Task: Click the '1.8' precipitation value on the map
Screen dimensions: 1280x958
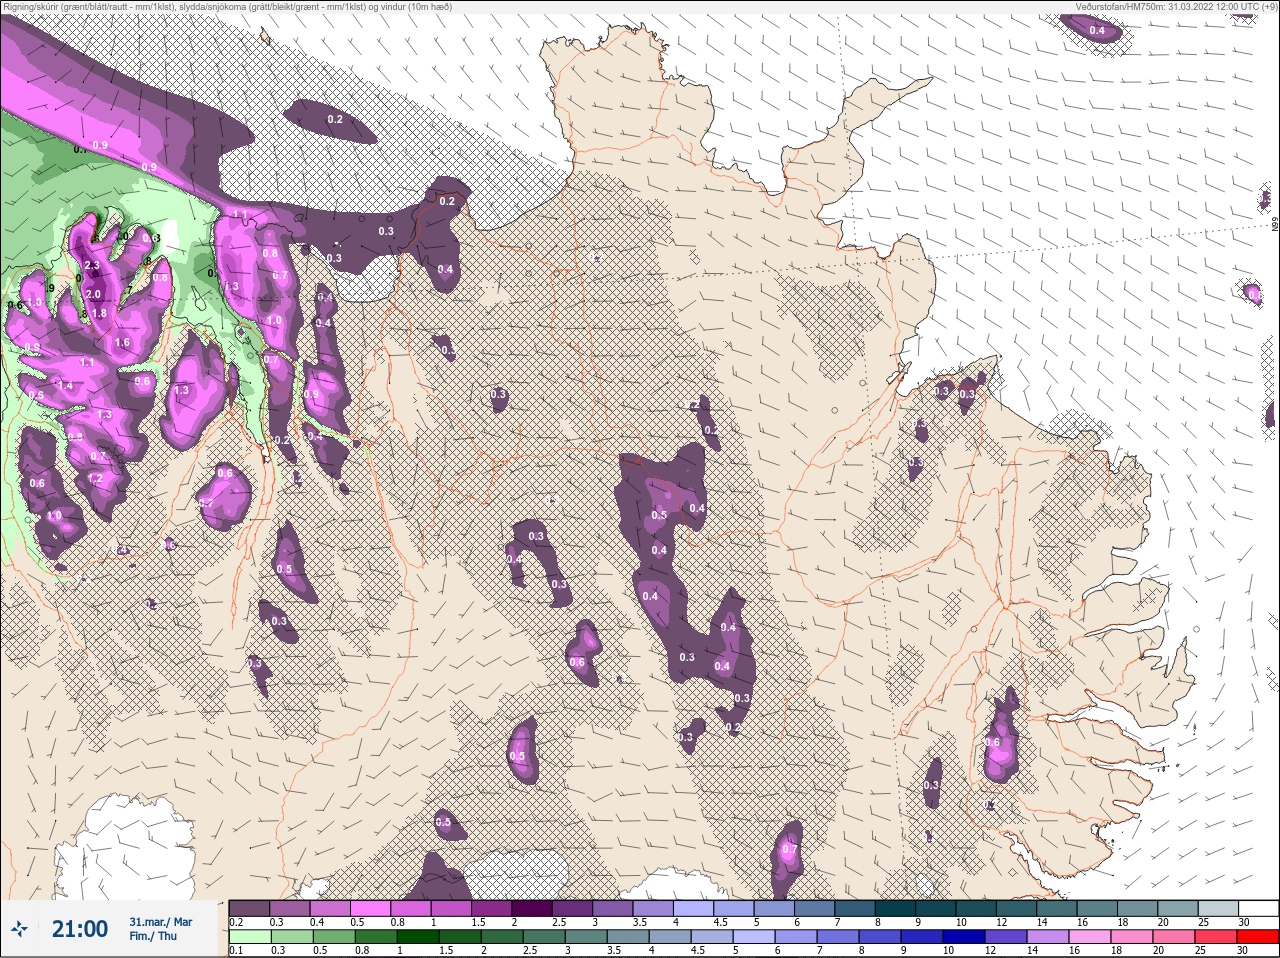Action: coord(99,313)
